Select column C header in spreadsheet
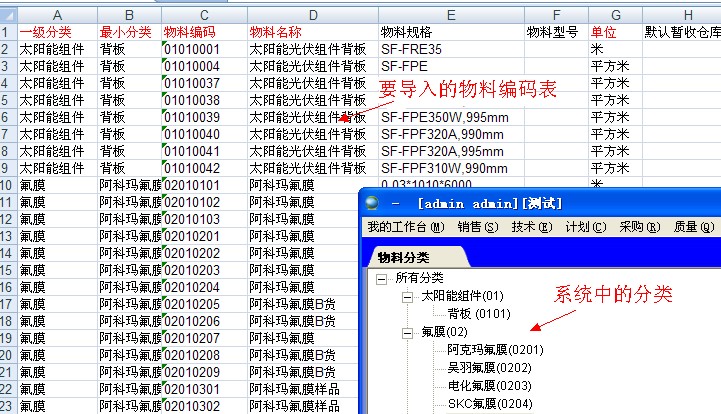The width and height of the screenshot is (721, 414). 204,15
